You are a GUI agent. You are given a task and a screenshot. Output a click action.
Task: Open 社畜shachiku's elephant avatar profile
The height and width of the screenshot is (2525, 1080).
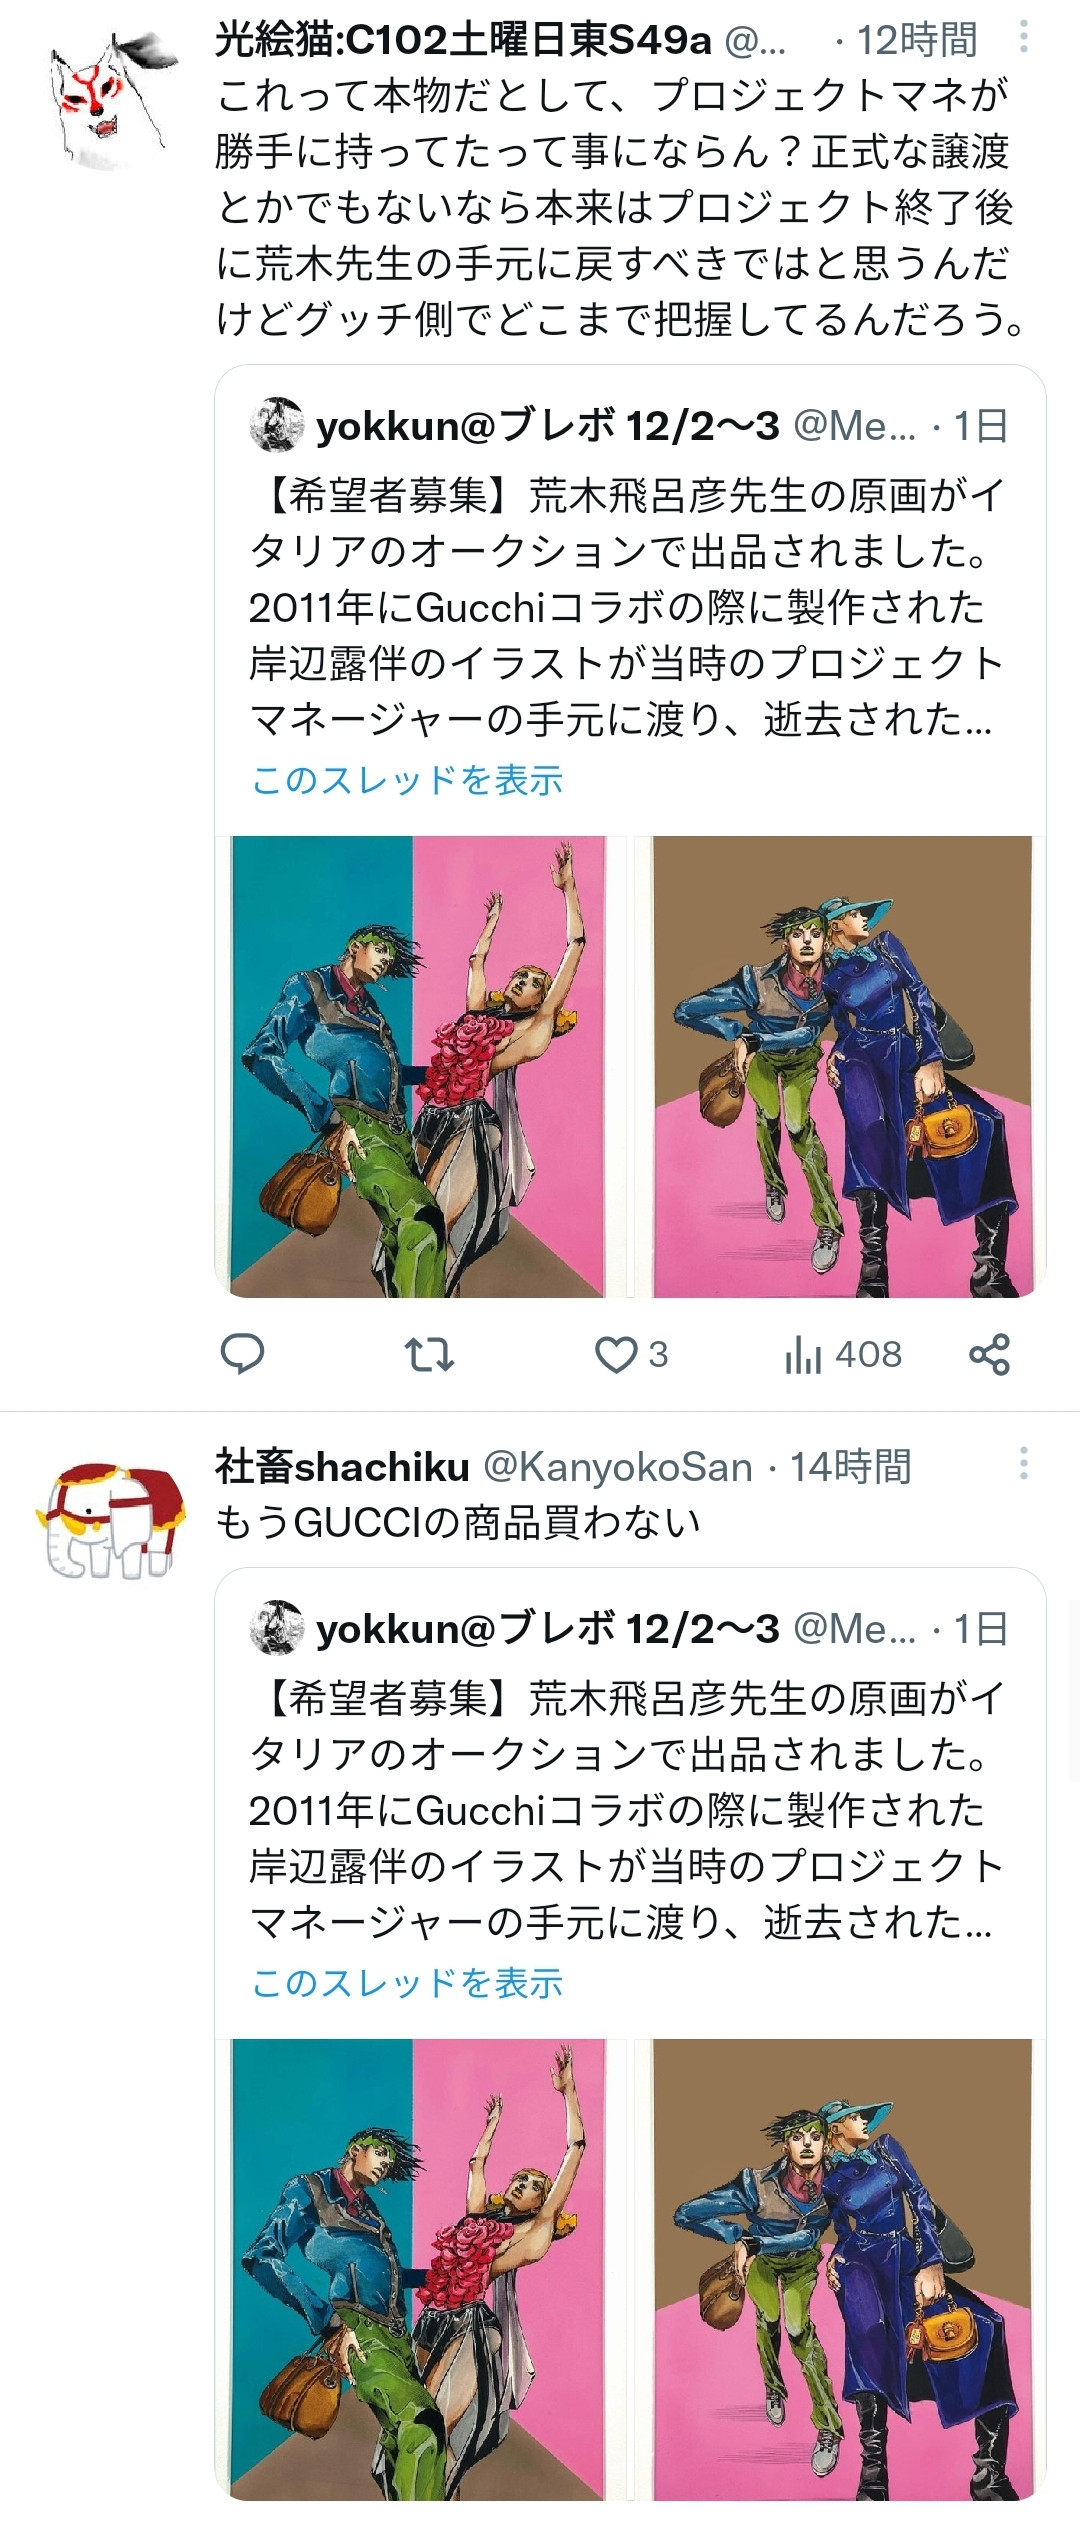[110, 1521]
